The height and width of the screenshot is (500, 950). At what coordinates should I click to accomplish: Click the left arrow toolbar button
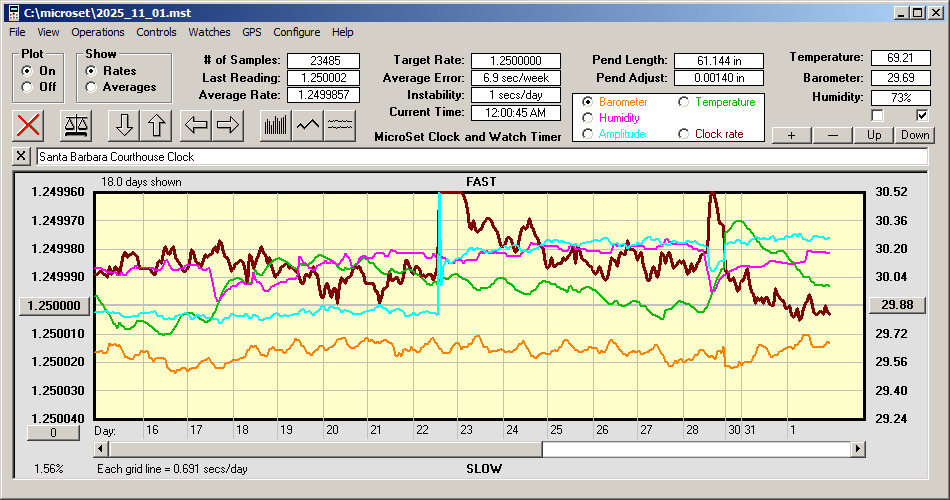[195, 126]
